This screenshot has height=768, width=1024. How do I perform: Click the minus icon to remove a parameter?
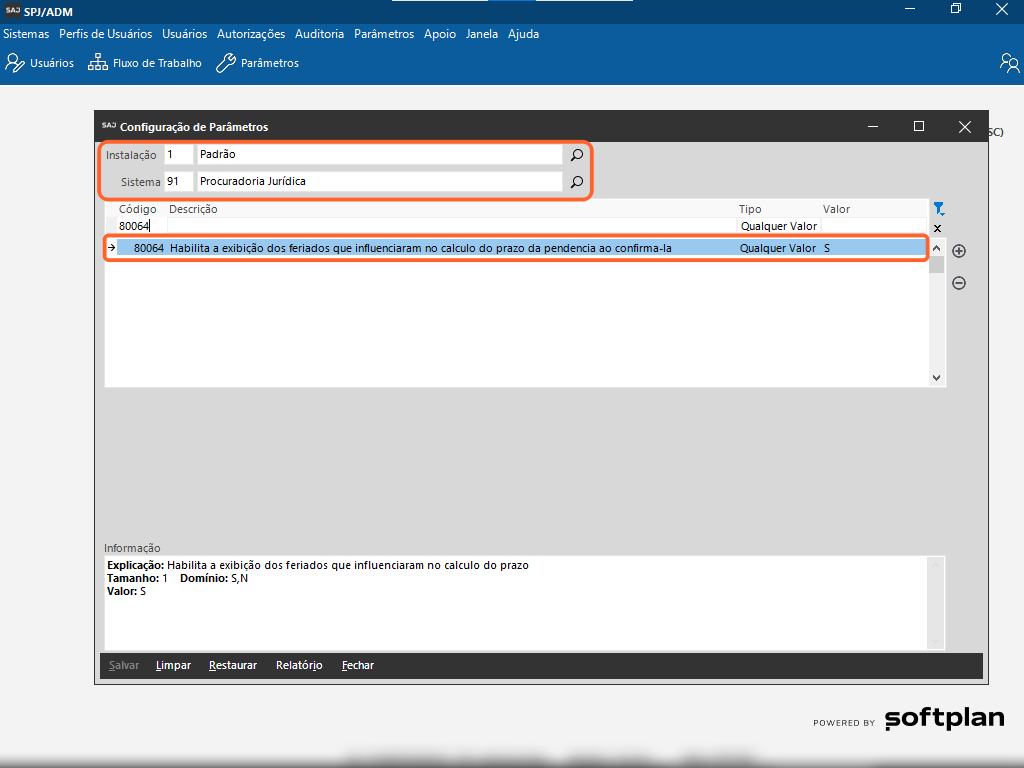click(x=959, y=283)
